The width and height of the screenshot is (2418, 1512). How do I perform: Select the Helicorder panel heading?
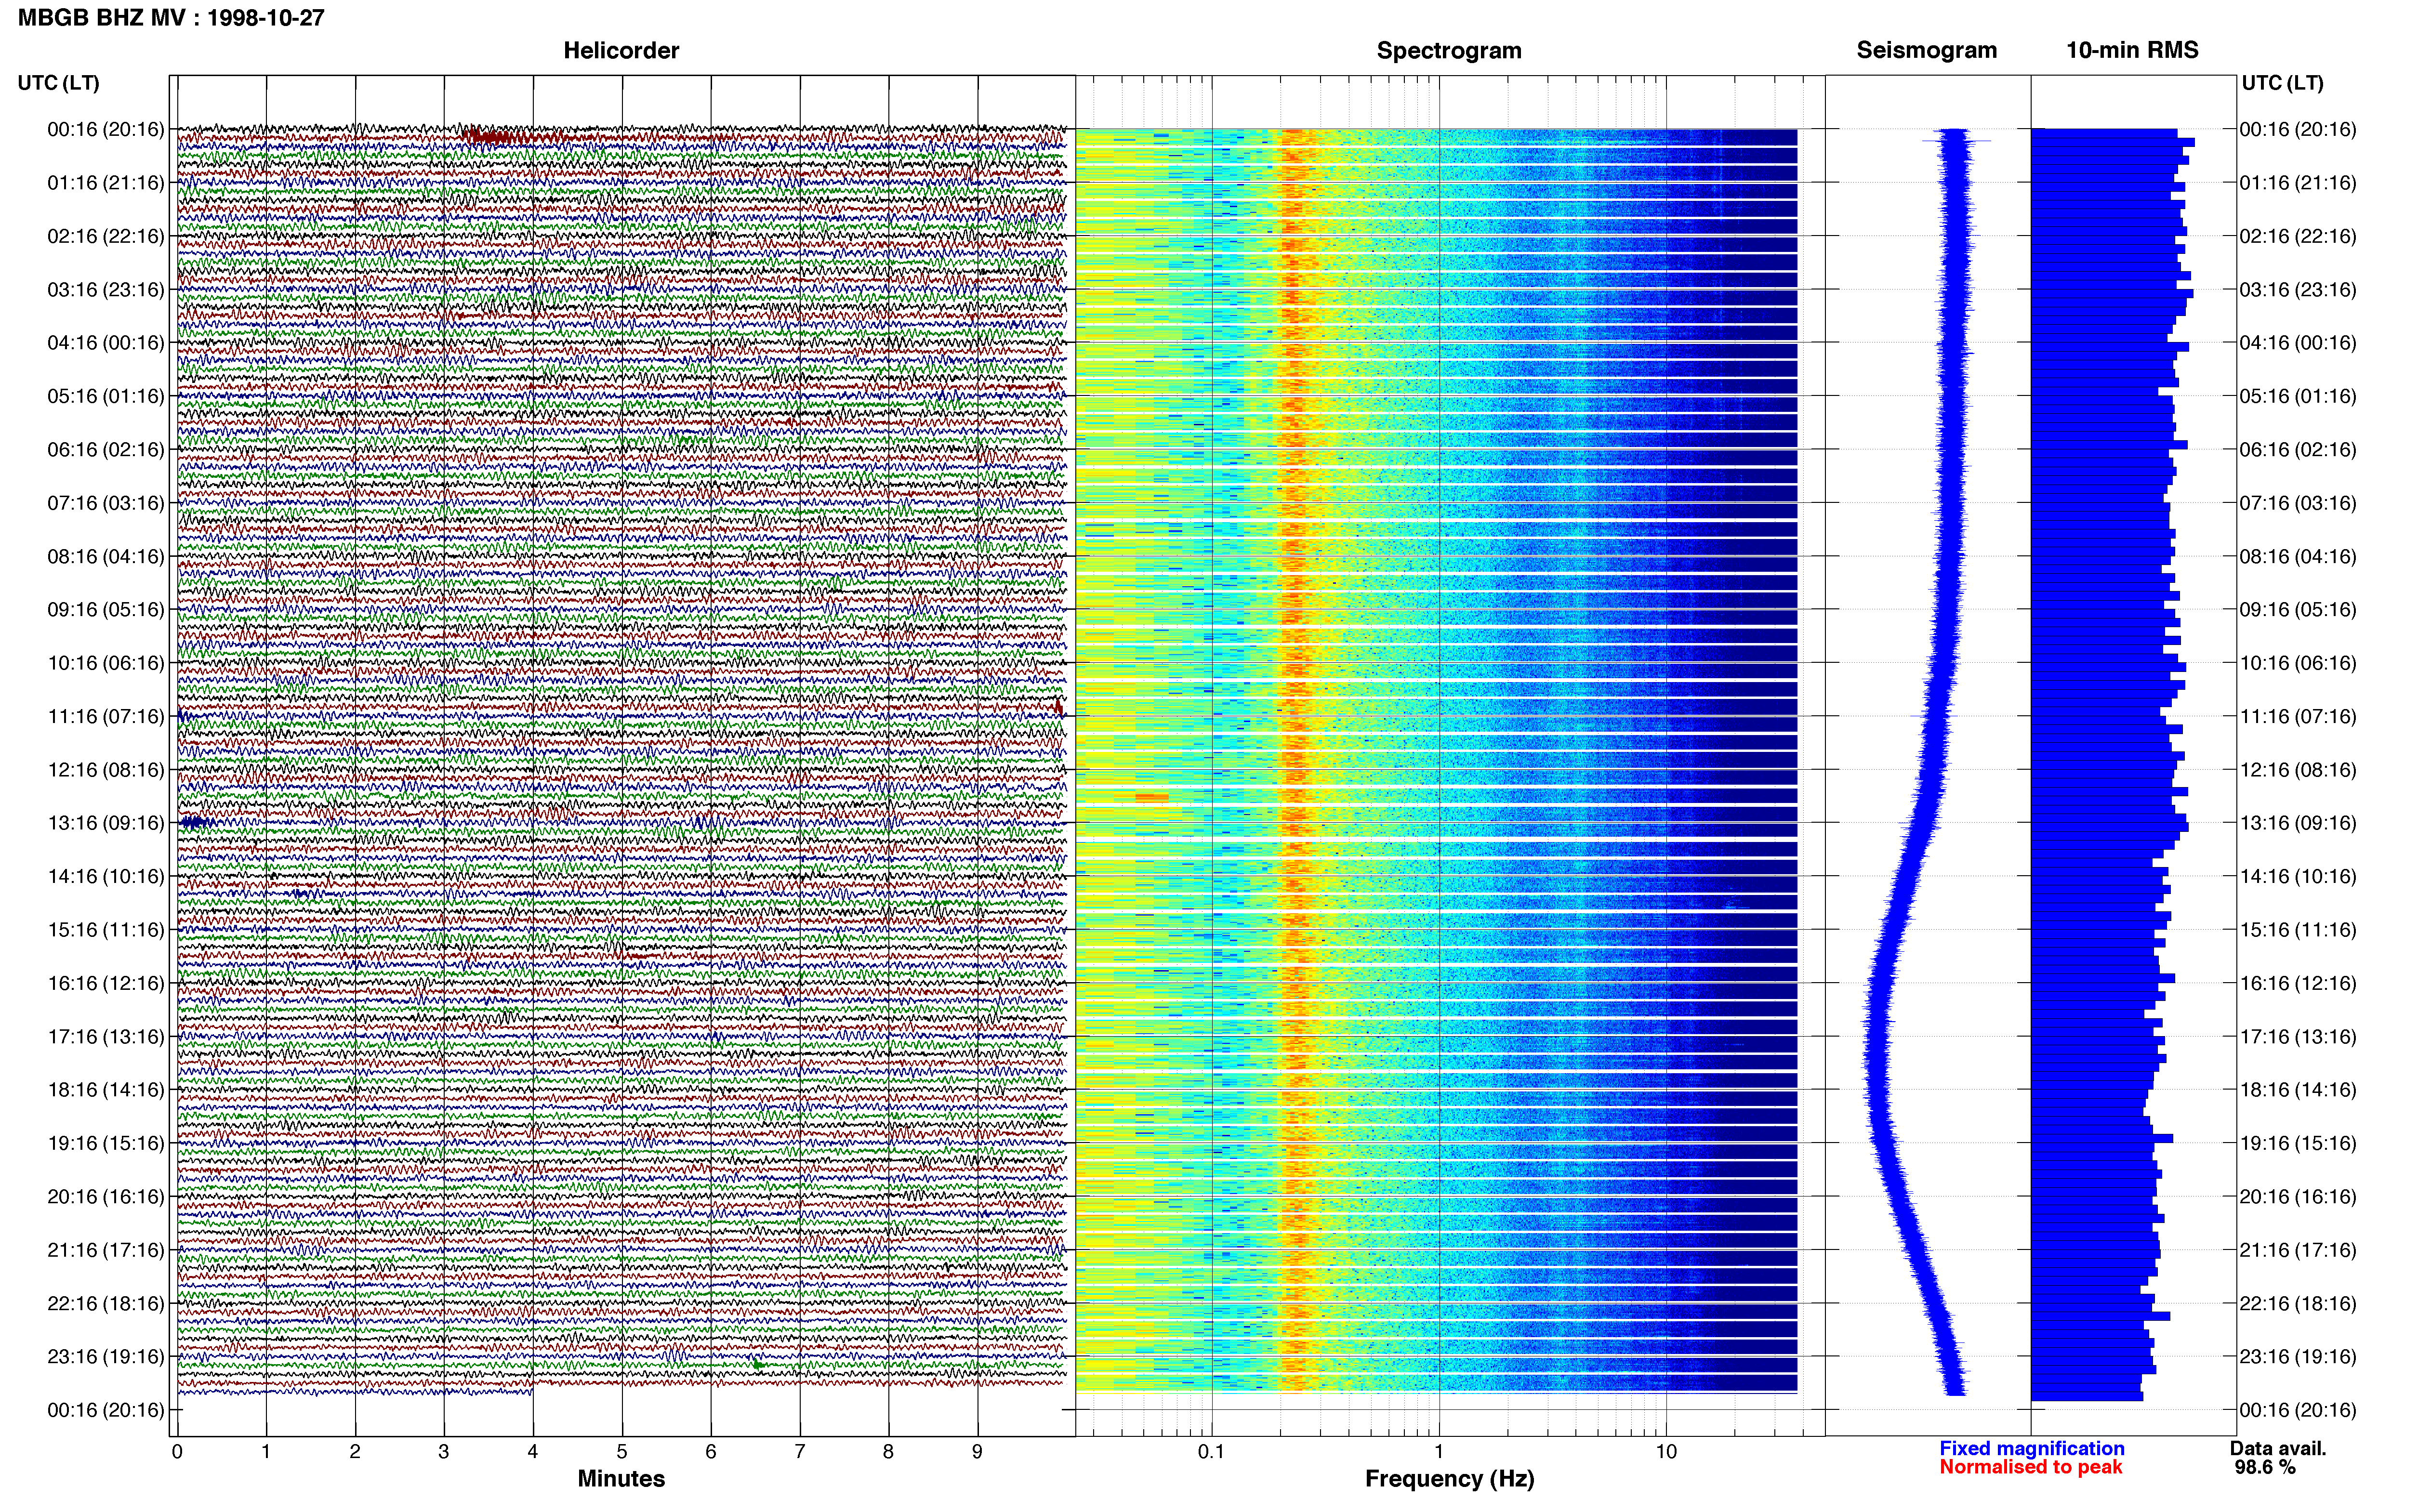(621, 50)
